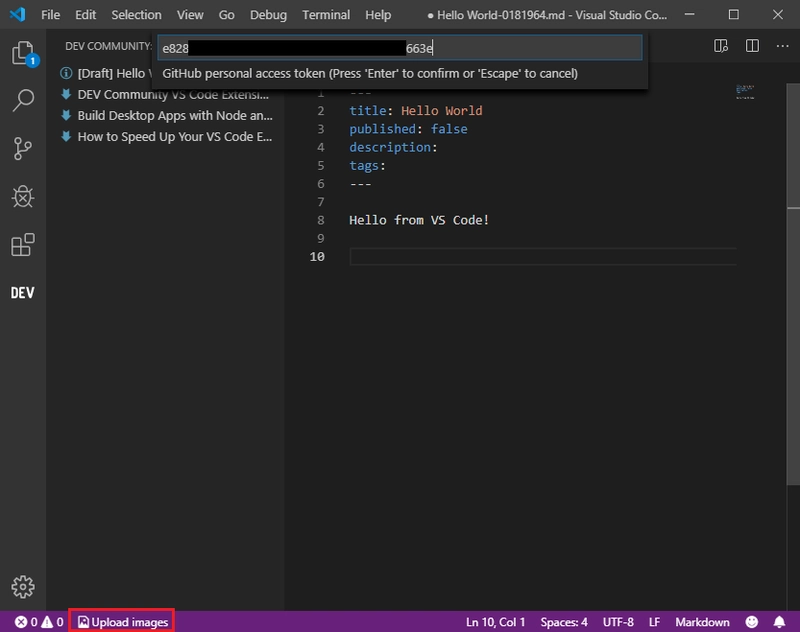Image resolution: width=800 pixels, height=632 pixels.
Task: Click the editor vertical scrollbar
Action: (x=793, y=284)
